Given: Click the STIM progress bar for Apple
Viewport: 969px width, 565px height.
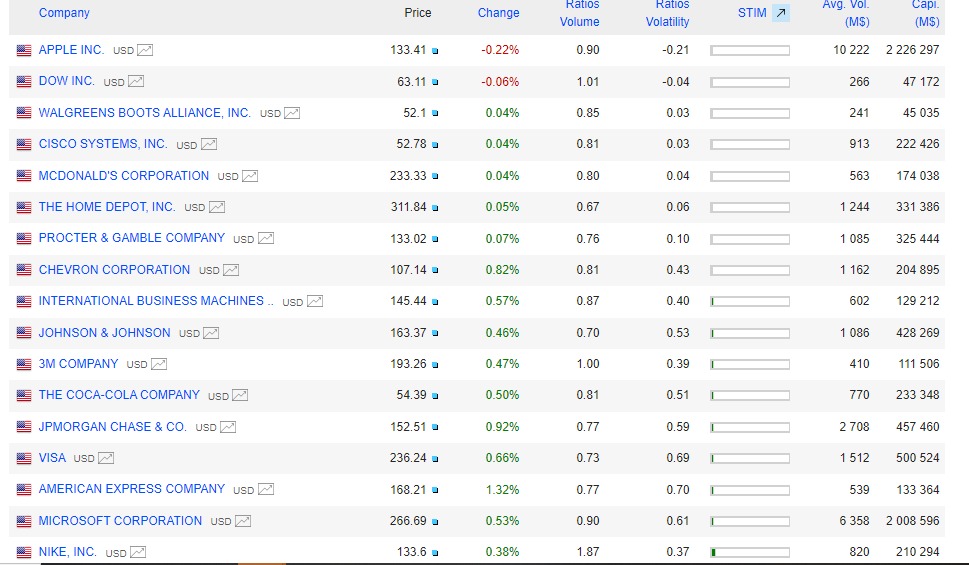Looking at the screenshot, I should 750,51.
